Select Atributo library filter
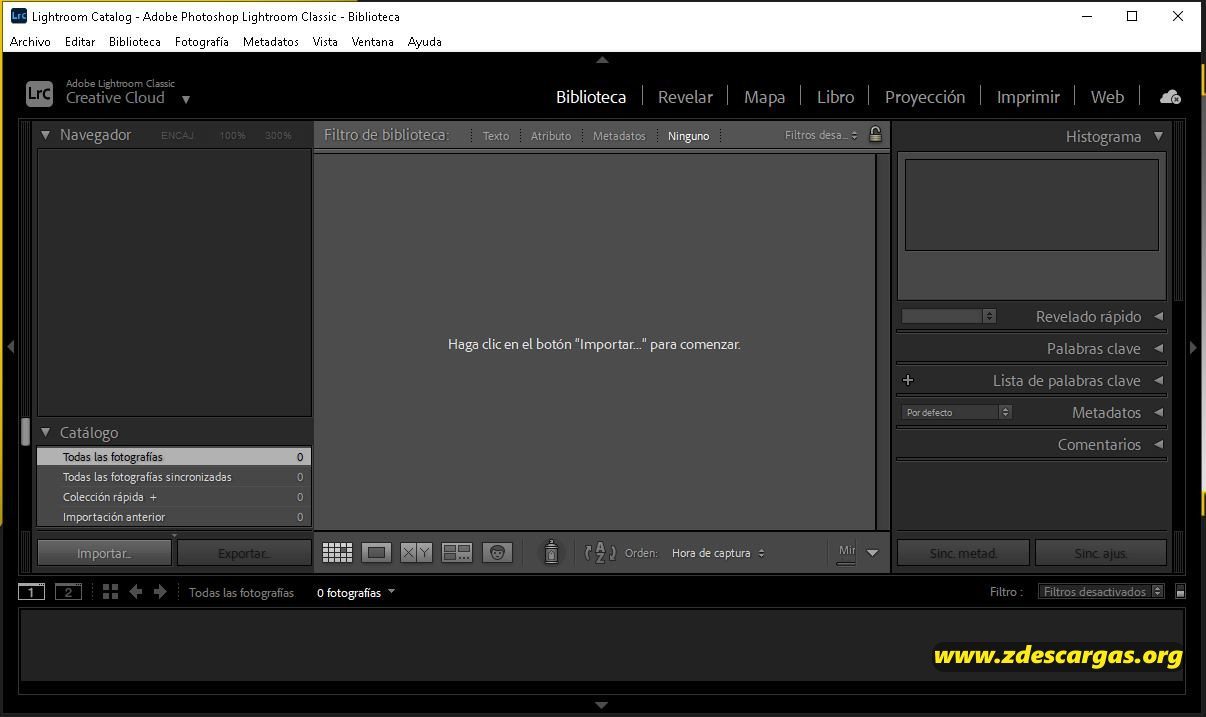The width and height of the screenshot is (1206, 717). pyautogui.click(x=551, y=136)
